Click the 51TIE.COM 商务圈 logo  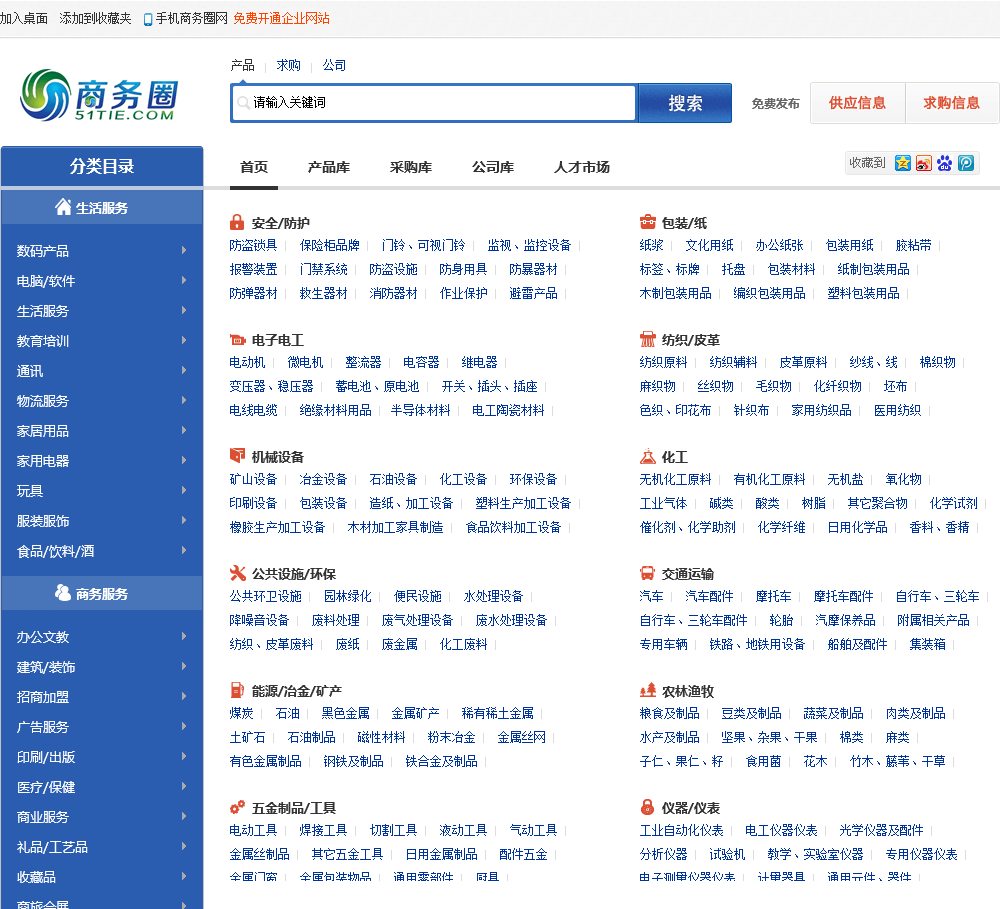click(x=99, y=96)
